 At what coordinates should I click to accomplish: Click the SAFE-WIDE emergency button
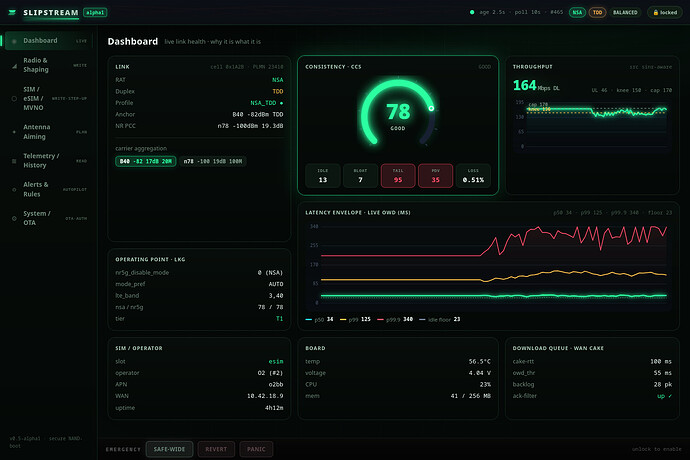pos(169,449)
